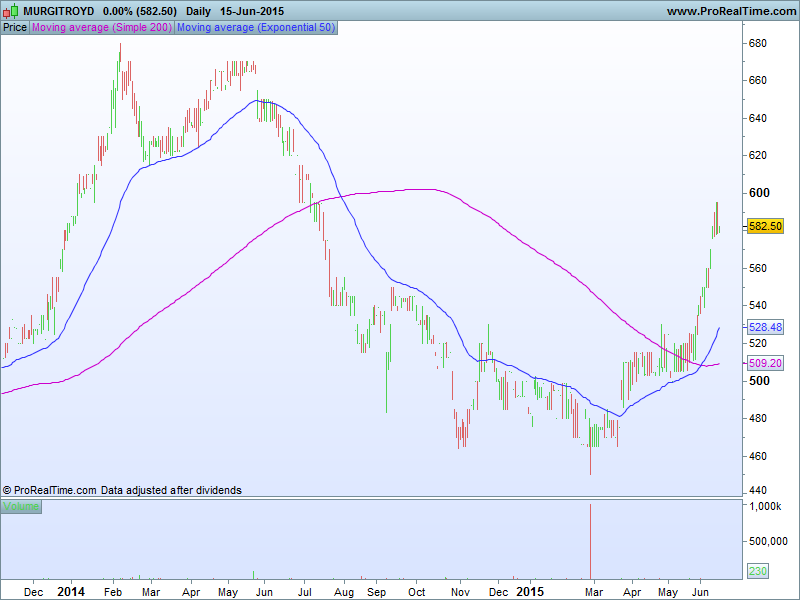Click the large red volume spike bar

pyautogui.click(x=591, y=540)
